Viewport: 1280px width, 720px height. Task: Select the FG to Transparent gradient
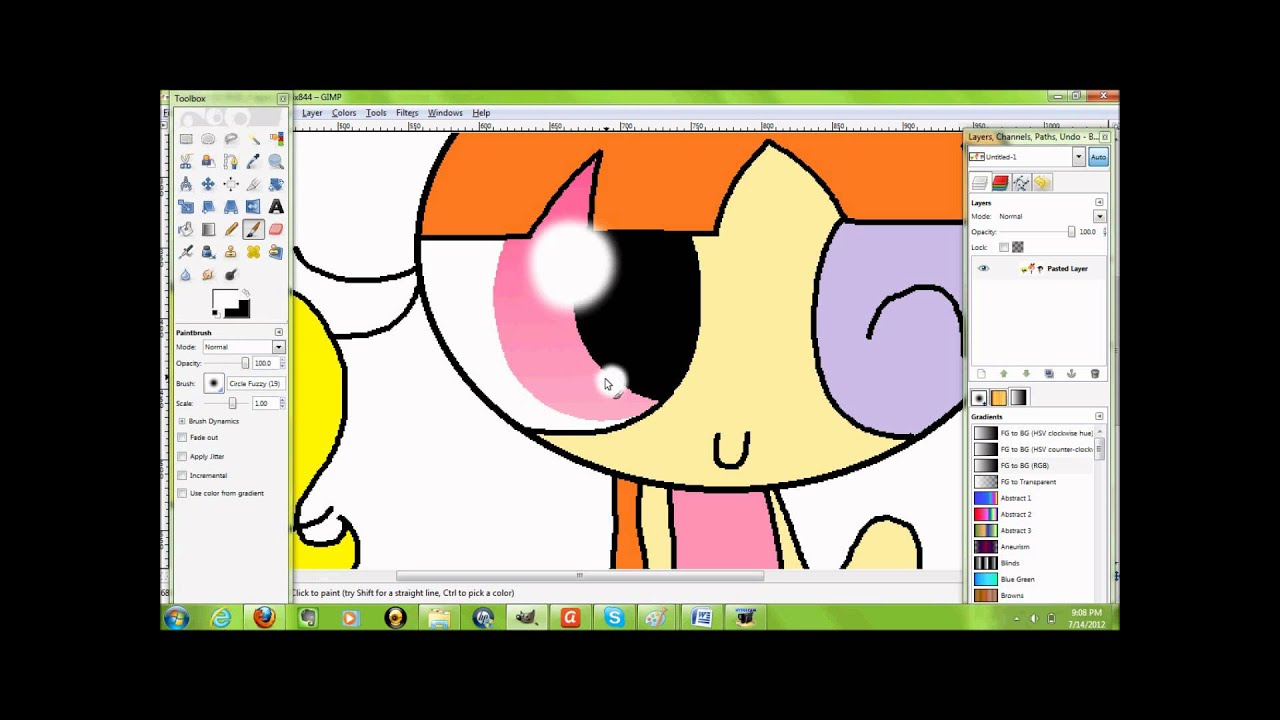tap(1033, 482)
